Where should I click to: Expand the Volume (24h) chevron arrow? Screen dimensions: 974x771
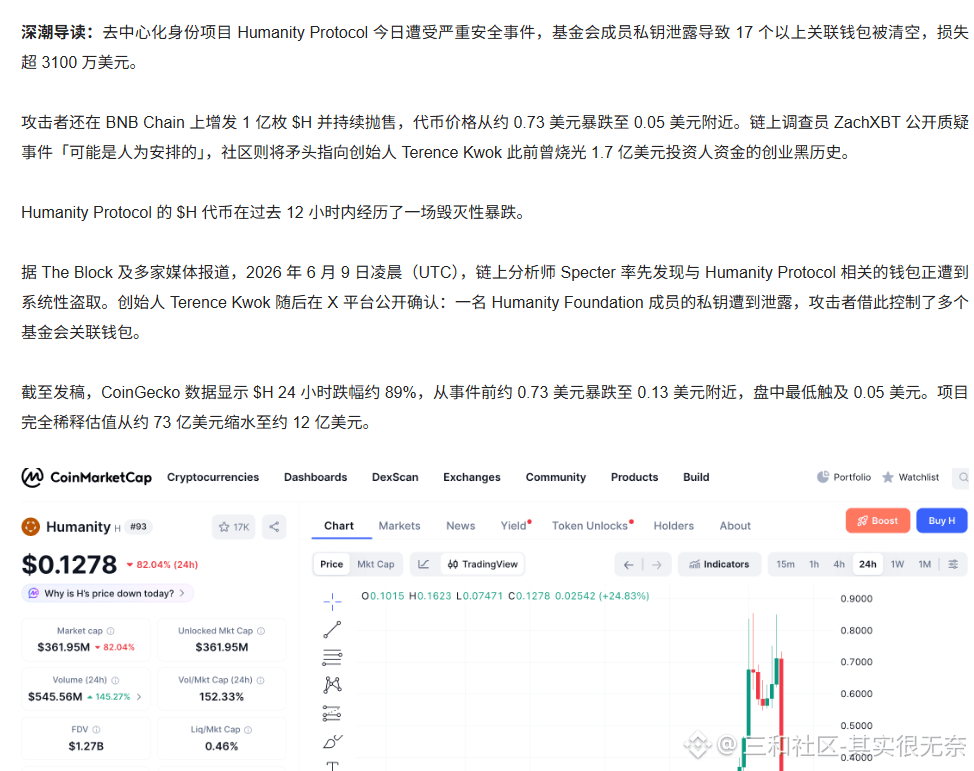click(x=139, y=697)
